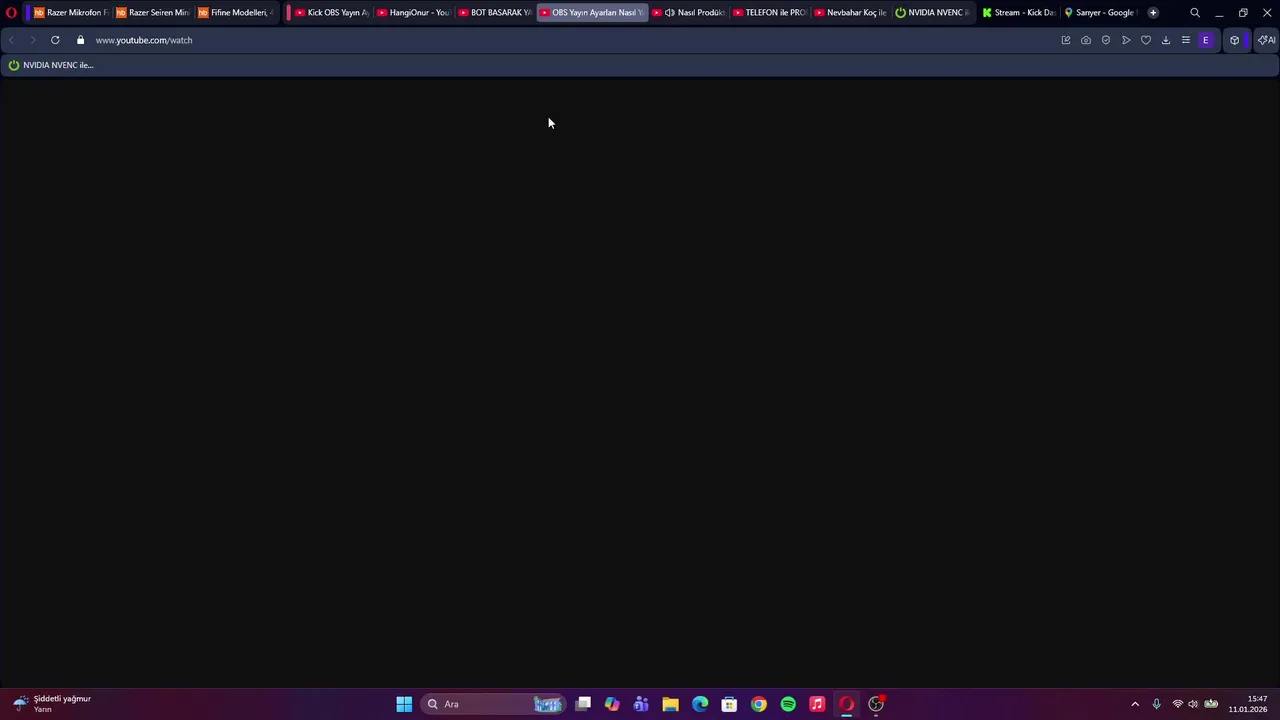The height and width of the screenshot is (720, 1280).
Task: Switch to the Nasıl Prodüktör tab
Action: click(x=689, y=13)
